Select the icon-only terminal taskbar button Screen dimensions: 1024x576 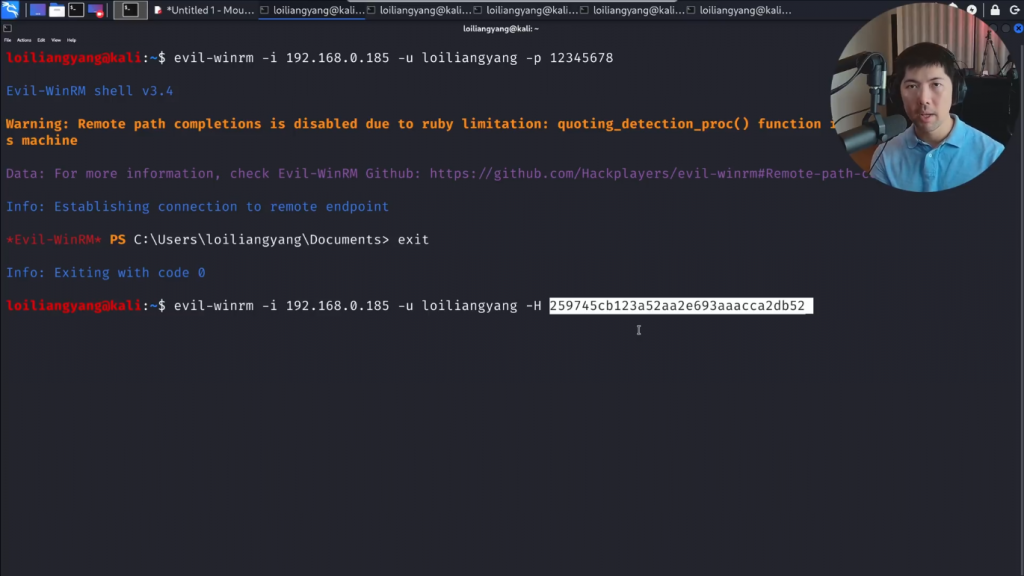coord(130,10)
